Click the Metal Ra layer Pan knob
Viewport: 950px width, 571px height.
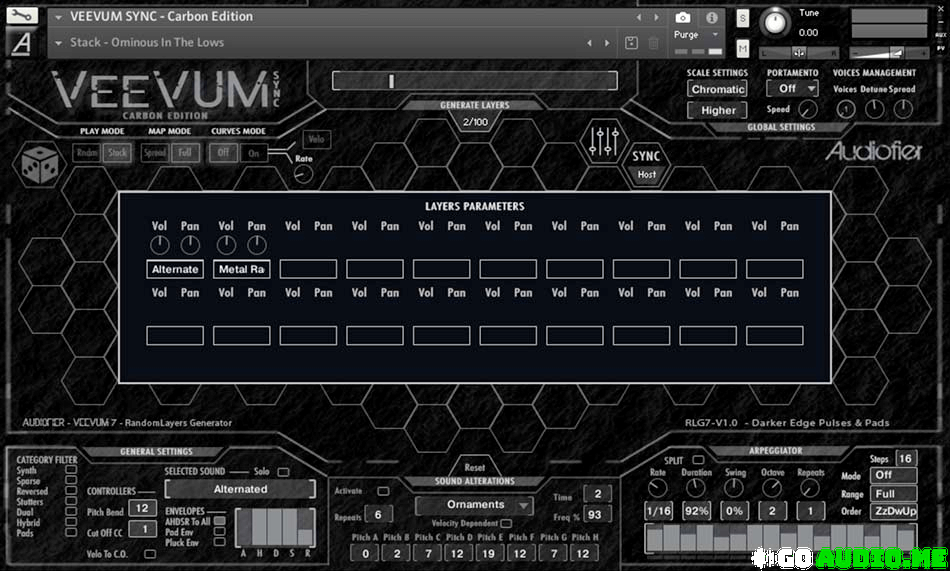click(x=256, y=245)
